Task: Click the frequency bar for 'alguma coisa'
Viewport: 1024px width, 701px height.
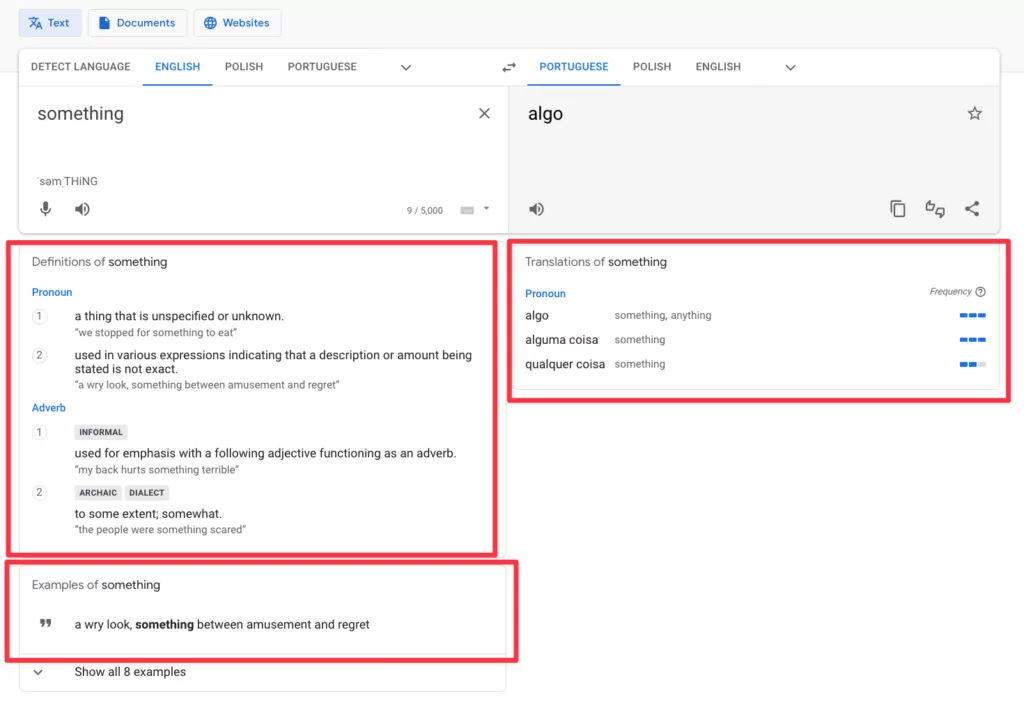Action: pos(972,340)
